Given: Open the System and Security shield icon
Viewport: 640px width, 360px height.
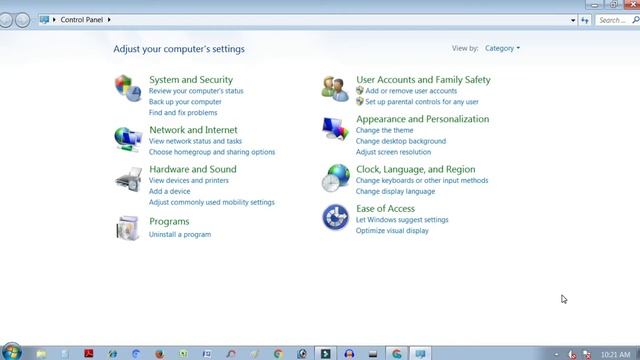Looking at the screenshot, I should [128, 88].
